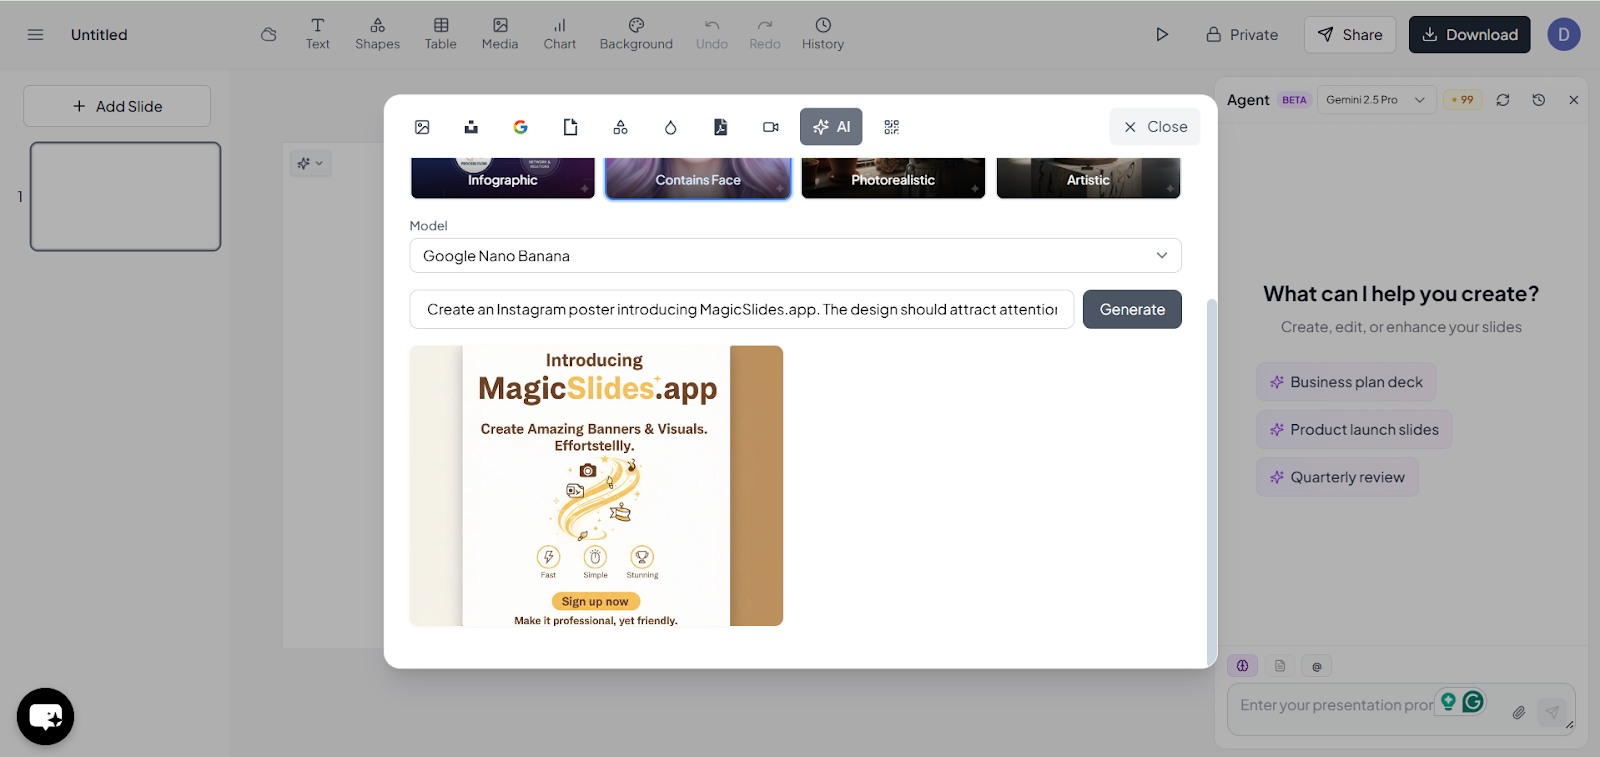Choose the Infographic style card
The image size is (1600, 757).
pos(503,178)
